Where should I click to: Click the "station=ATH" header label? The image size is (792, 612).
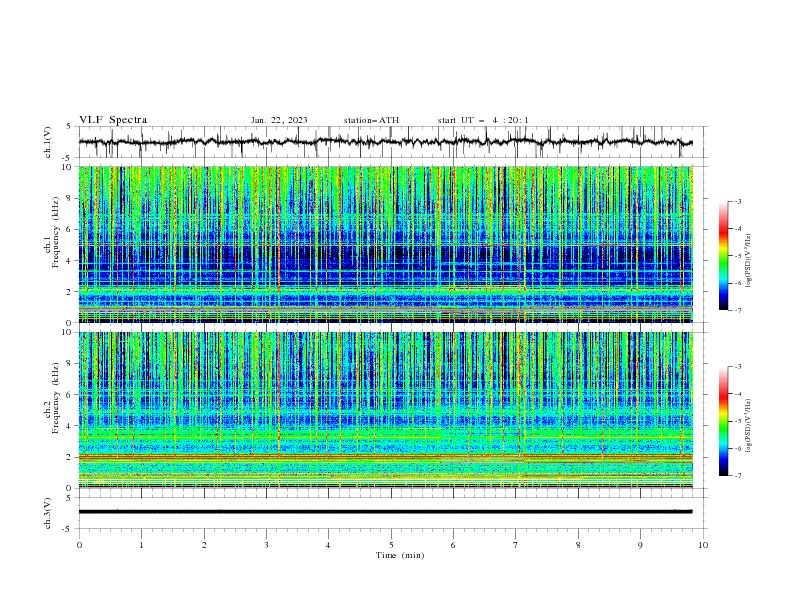371,120
